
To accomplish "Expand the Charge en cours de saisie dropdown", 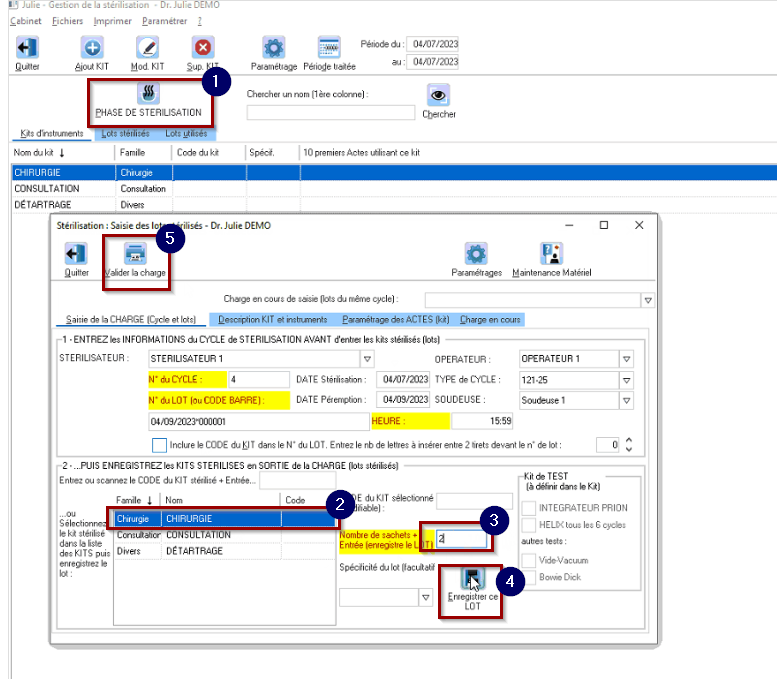I will [648, 300].
